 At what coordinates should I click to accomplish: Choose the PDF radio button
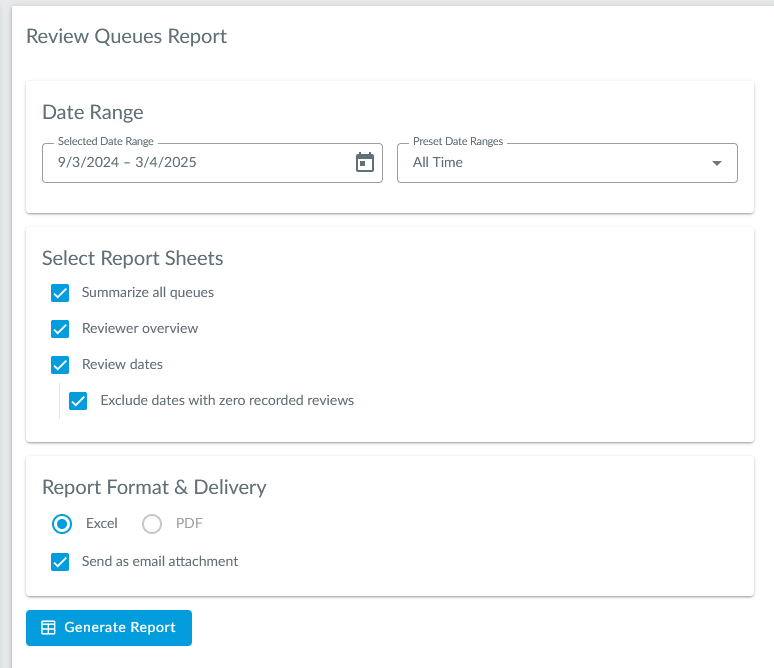(152, 523)
